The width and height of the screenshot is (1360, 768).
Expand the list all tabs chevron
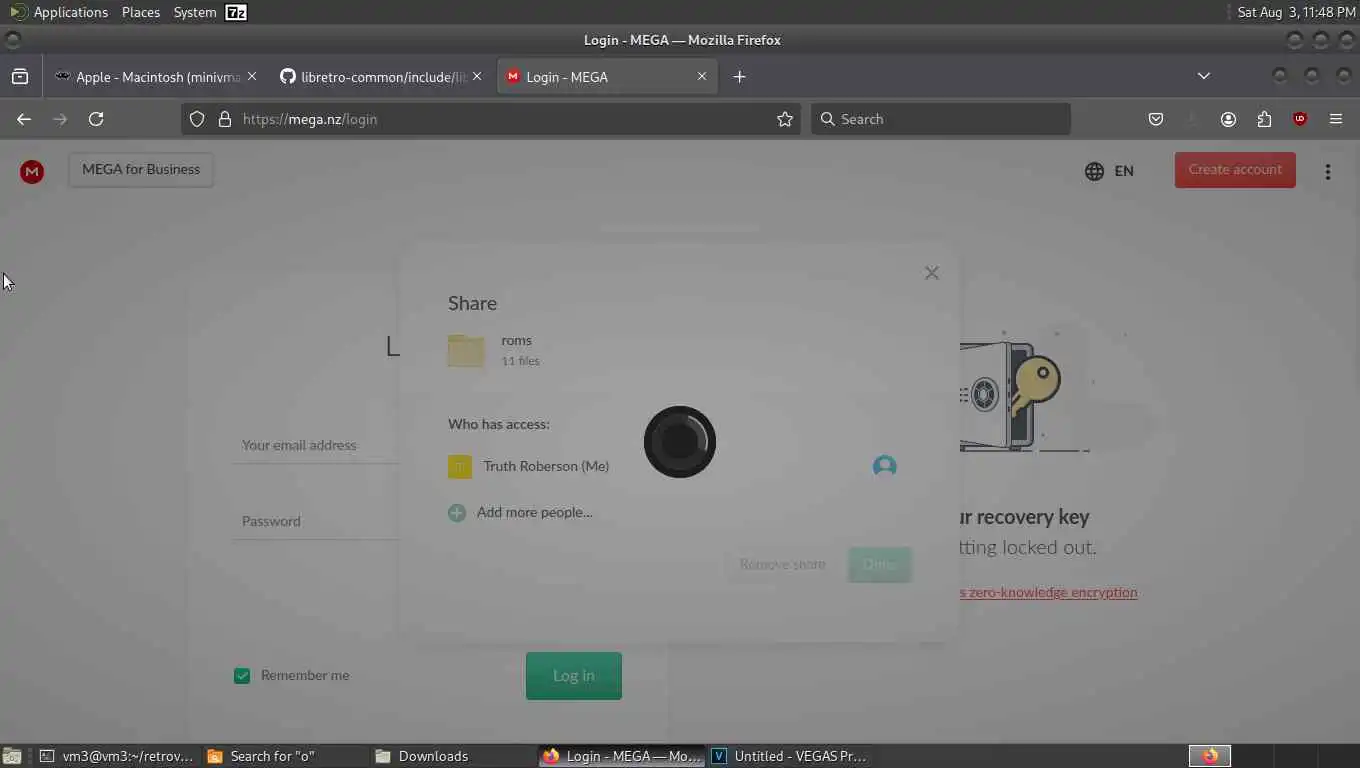coord(1204,76)
